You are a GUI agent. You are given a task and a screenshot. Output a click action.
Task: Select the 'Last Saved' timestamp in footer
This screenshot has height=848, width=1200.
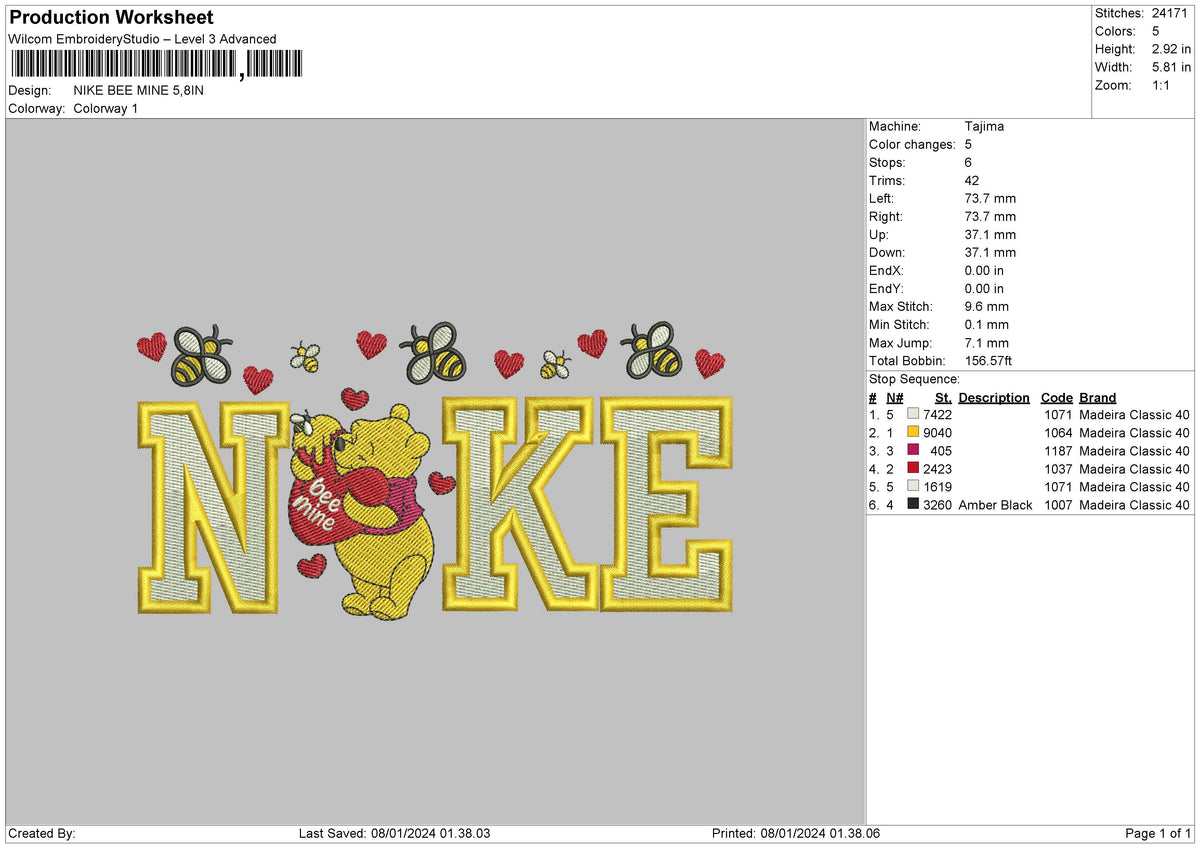tap(394, 834)
